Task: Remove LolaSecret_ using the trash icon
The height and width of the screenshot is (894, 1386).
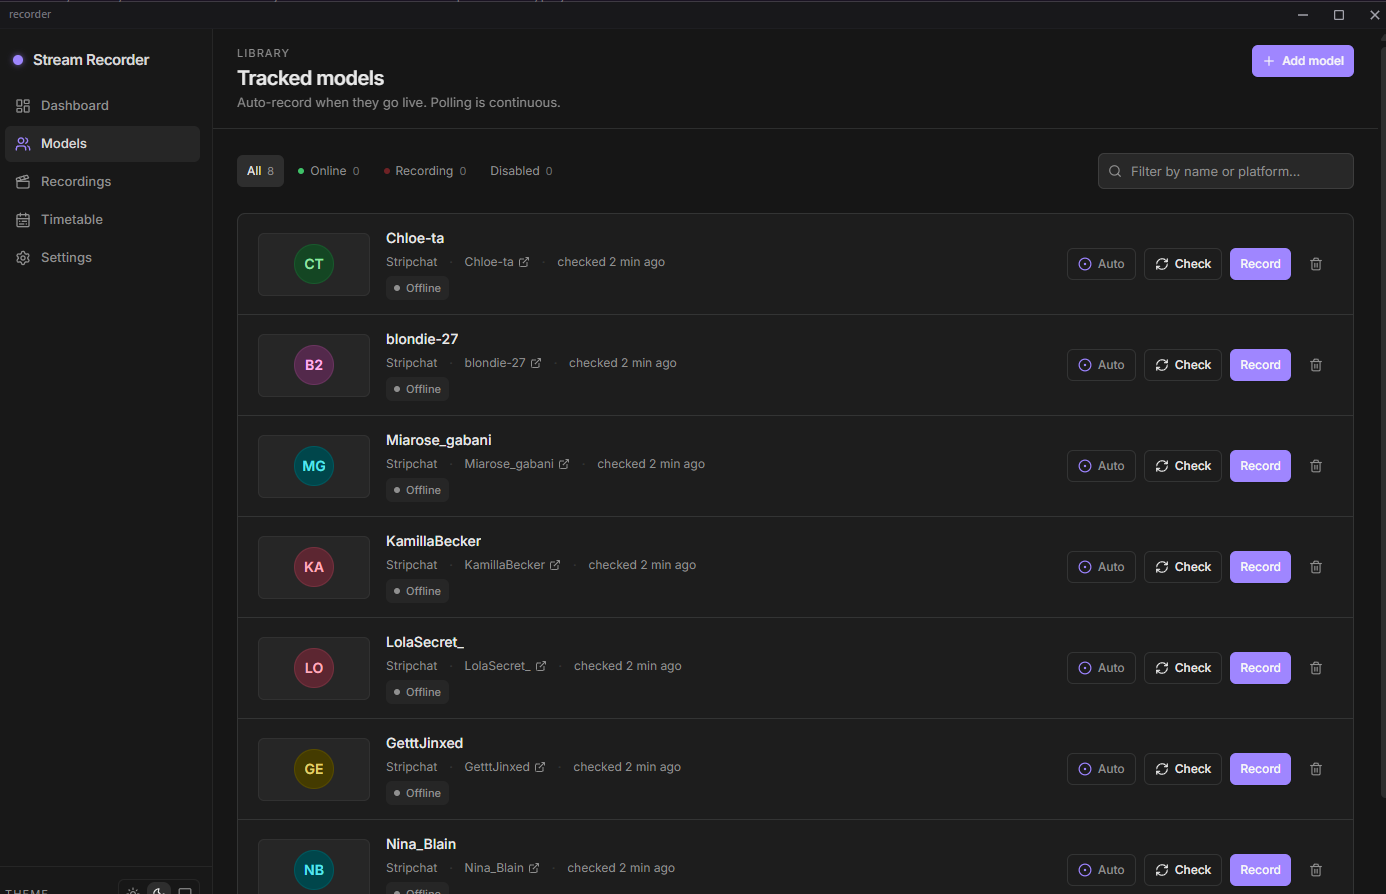Action: [x=1316, y=668]
